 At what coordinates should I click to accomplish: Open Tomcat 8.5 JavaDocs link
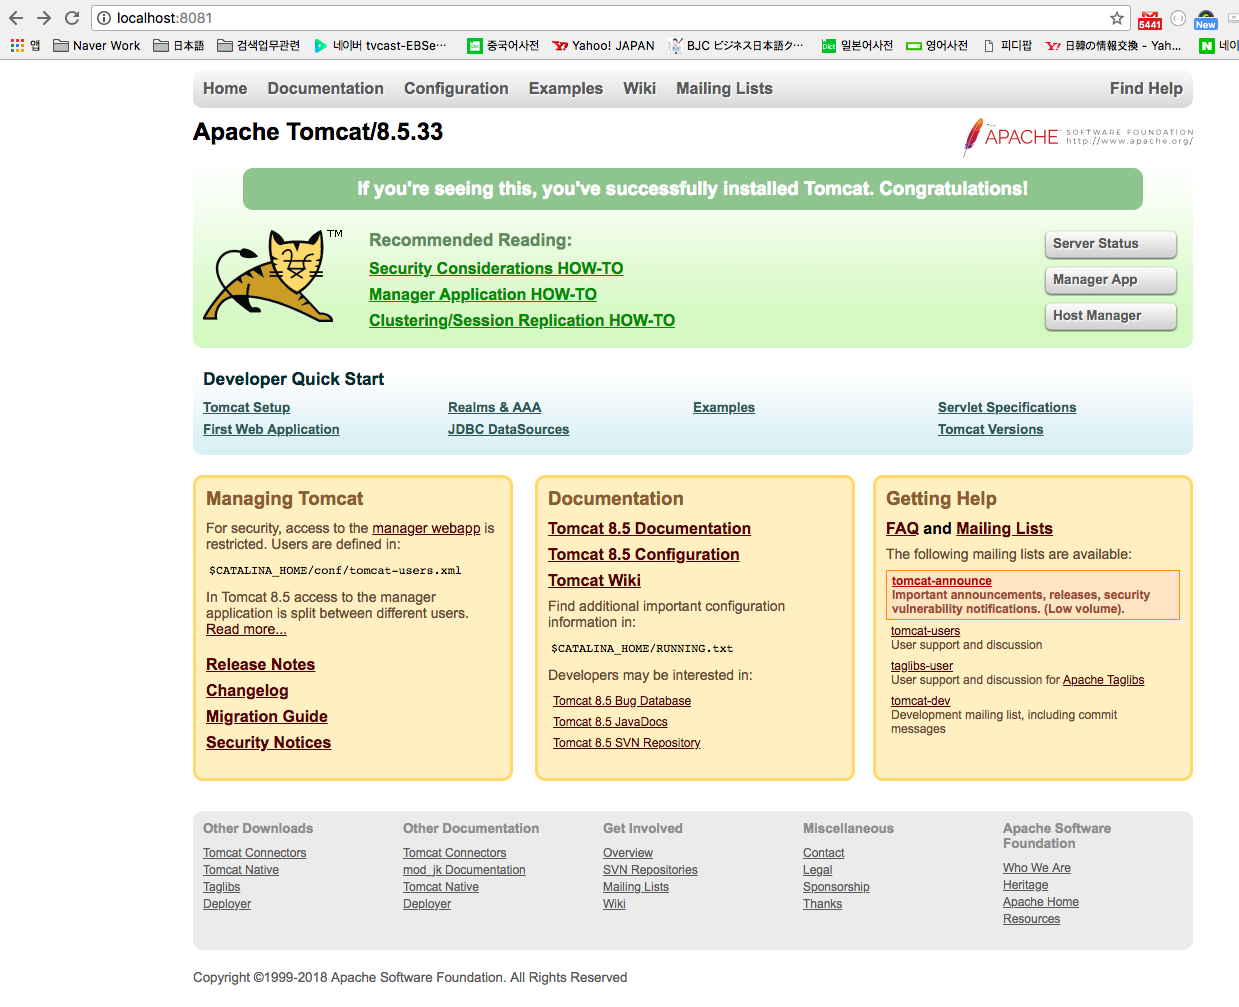[610, 722]
